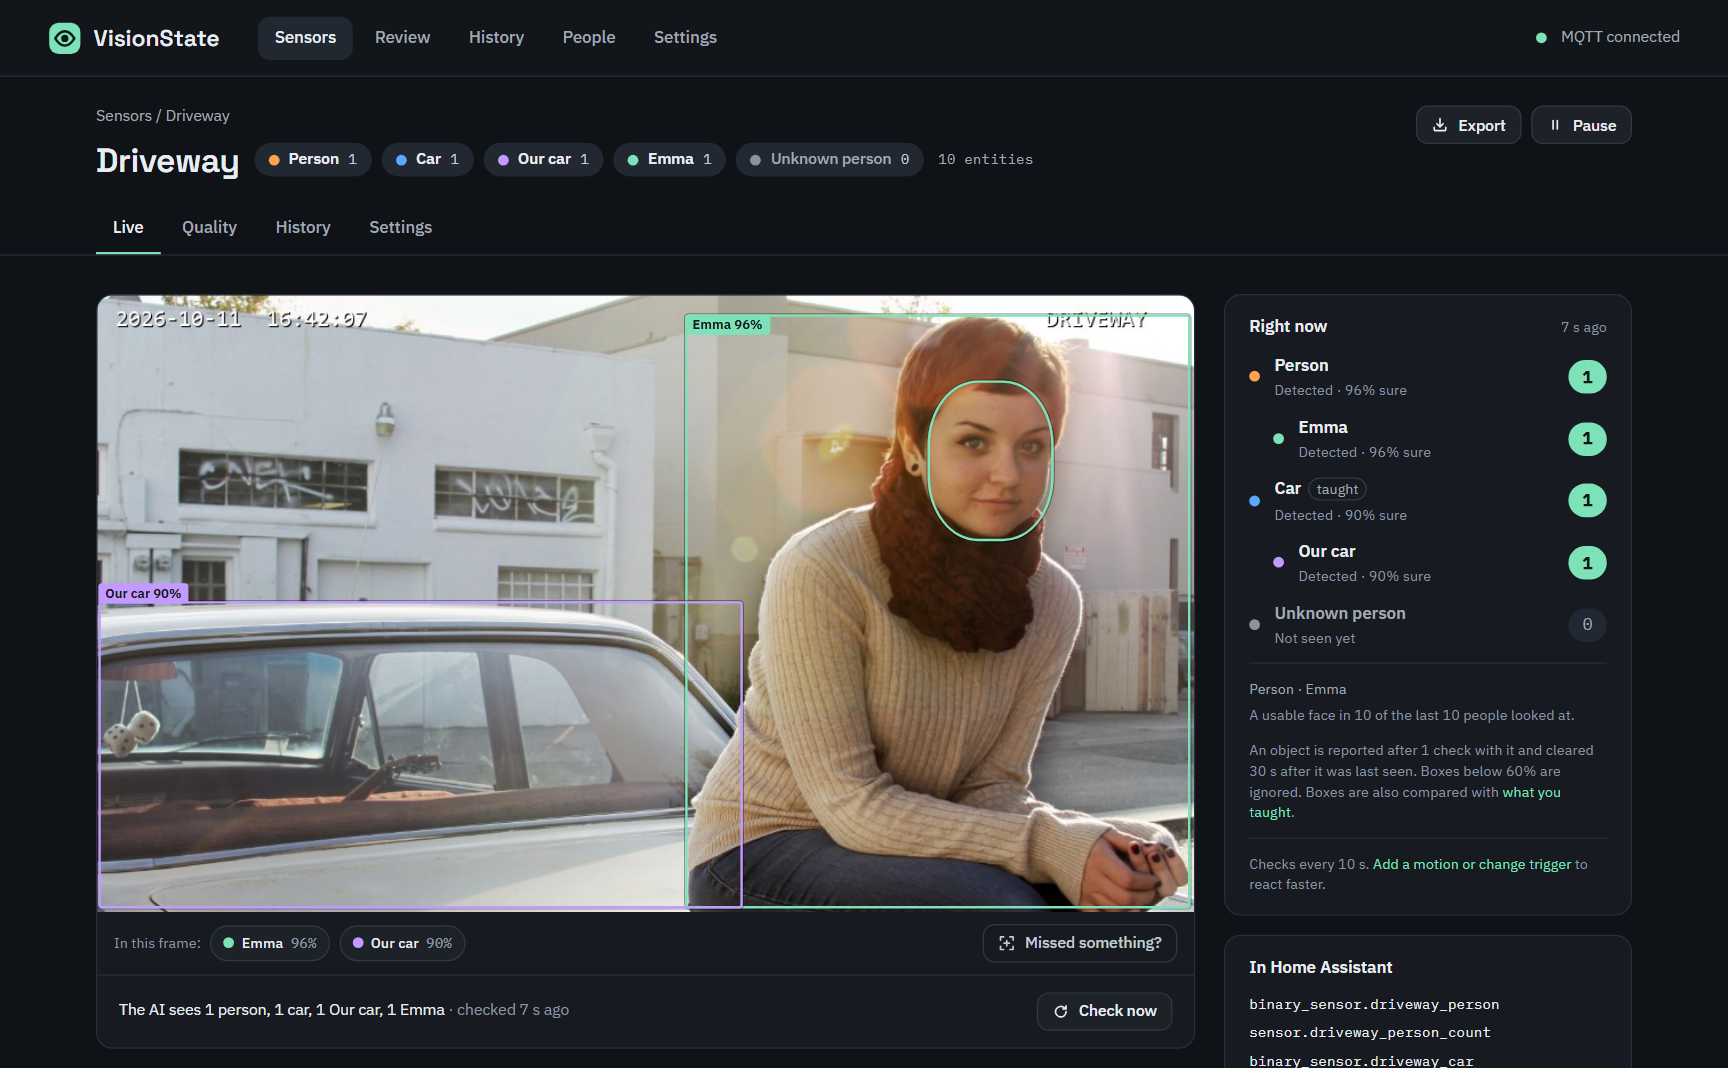Click the Sensors breadcrumb link
The height and width of the screenshot is (1068, 1728).
(124, 116)
